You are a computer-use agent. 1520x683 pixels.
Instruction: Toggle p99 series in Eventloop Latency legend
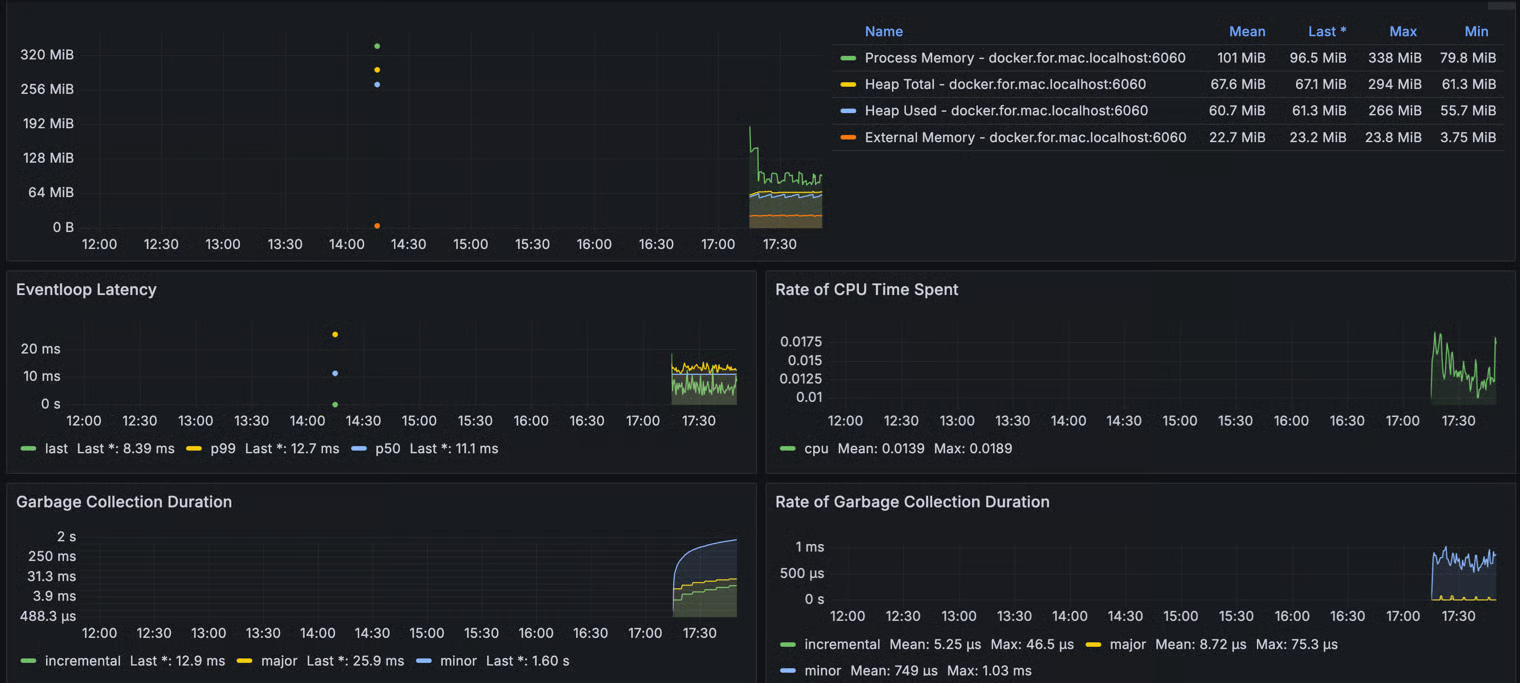pos(222,449)
